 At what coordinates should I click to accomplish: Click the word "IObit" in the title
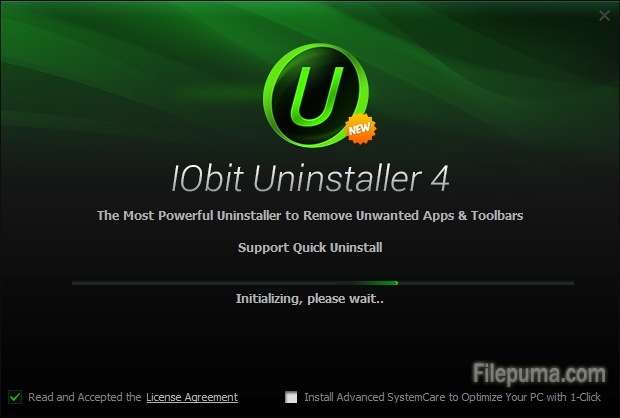207,179
